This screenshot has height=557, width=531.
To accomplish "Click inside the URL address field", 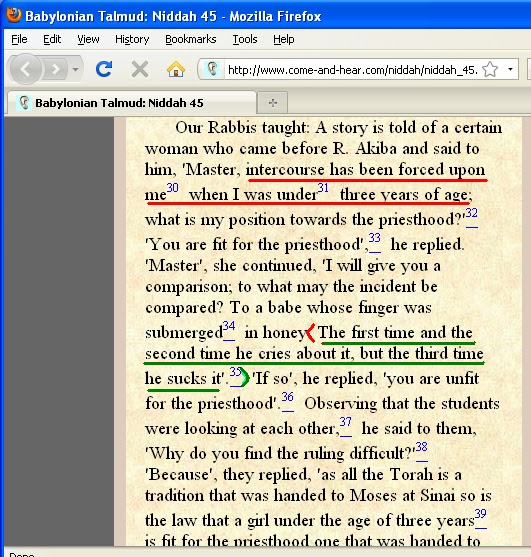I will click(x=353, y=69).
